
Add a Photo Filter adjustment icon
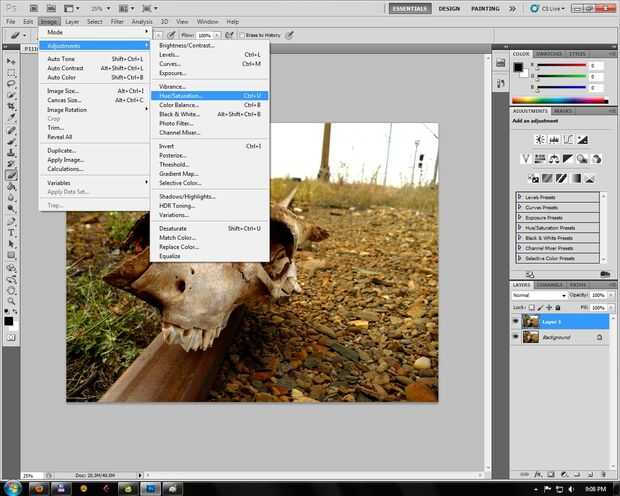582,159
